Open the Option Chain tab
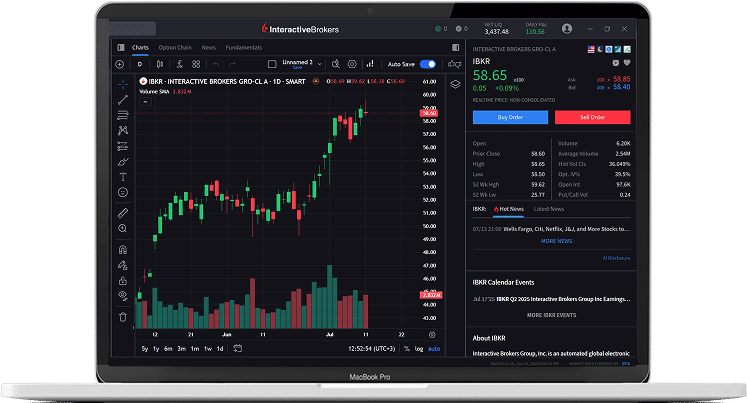Viewport: 748px width, 403px height. [x=175, y=47]
